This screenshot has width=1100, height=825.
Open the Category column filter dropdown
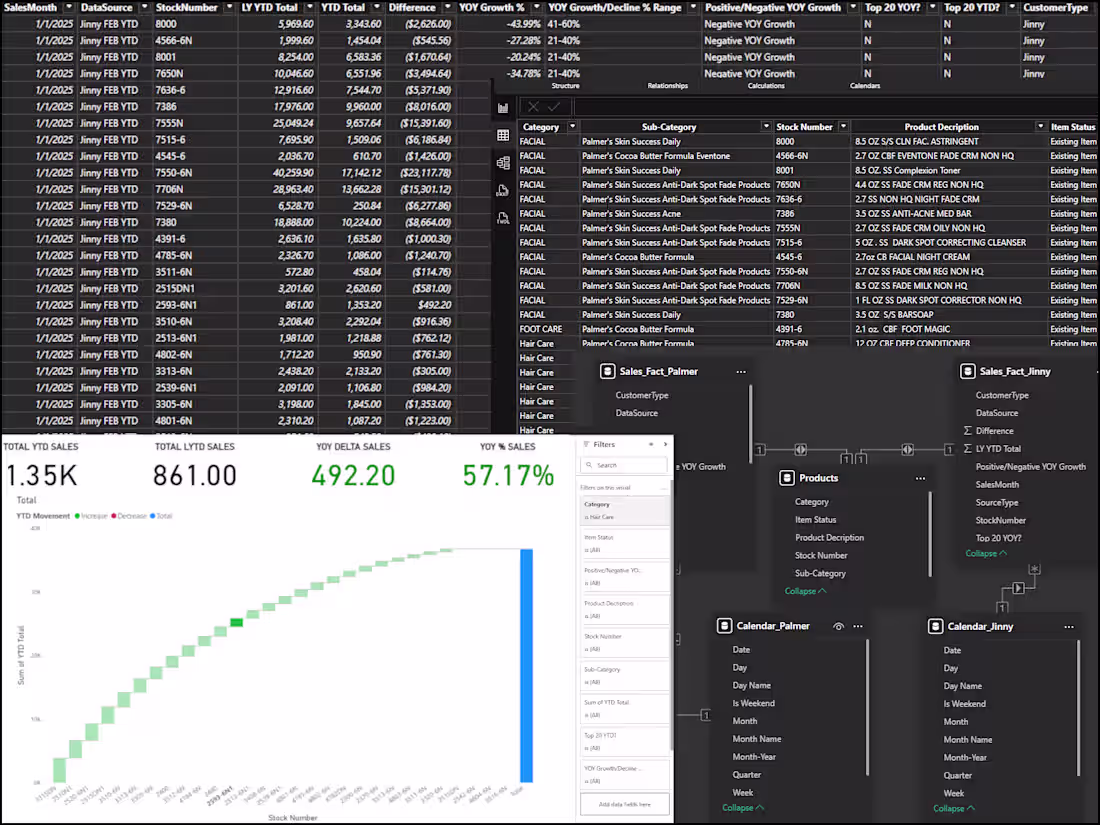click(571, 126)
